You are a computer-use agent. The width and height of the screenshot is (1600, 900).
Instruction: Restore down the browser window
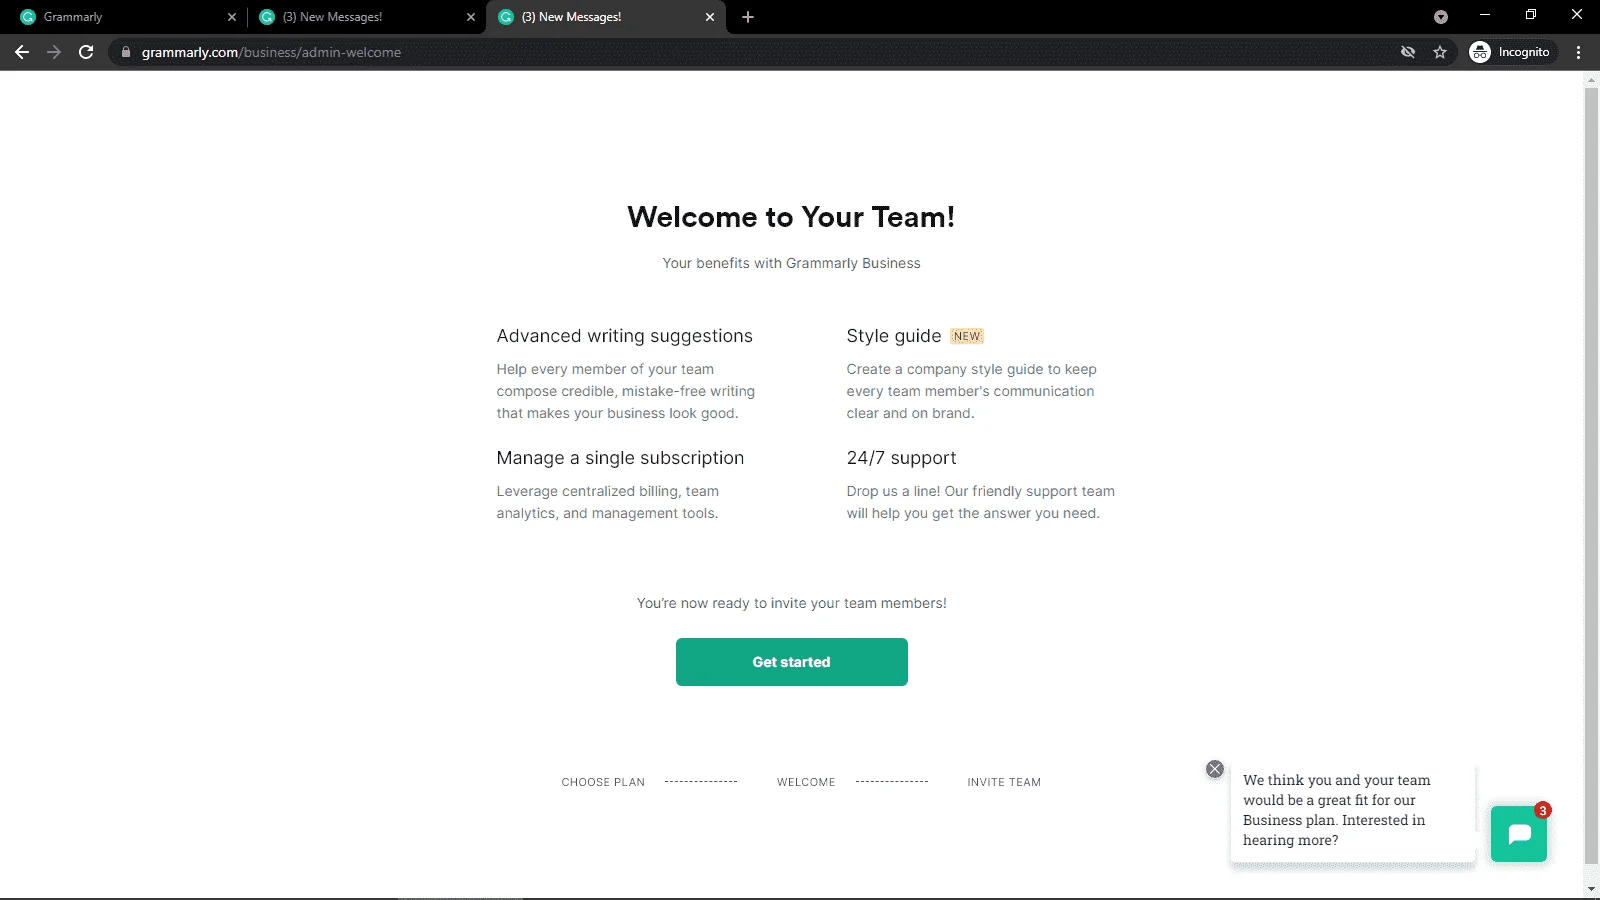pyautogui.click(x=1531, y=15)
